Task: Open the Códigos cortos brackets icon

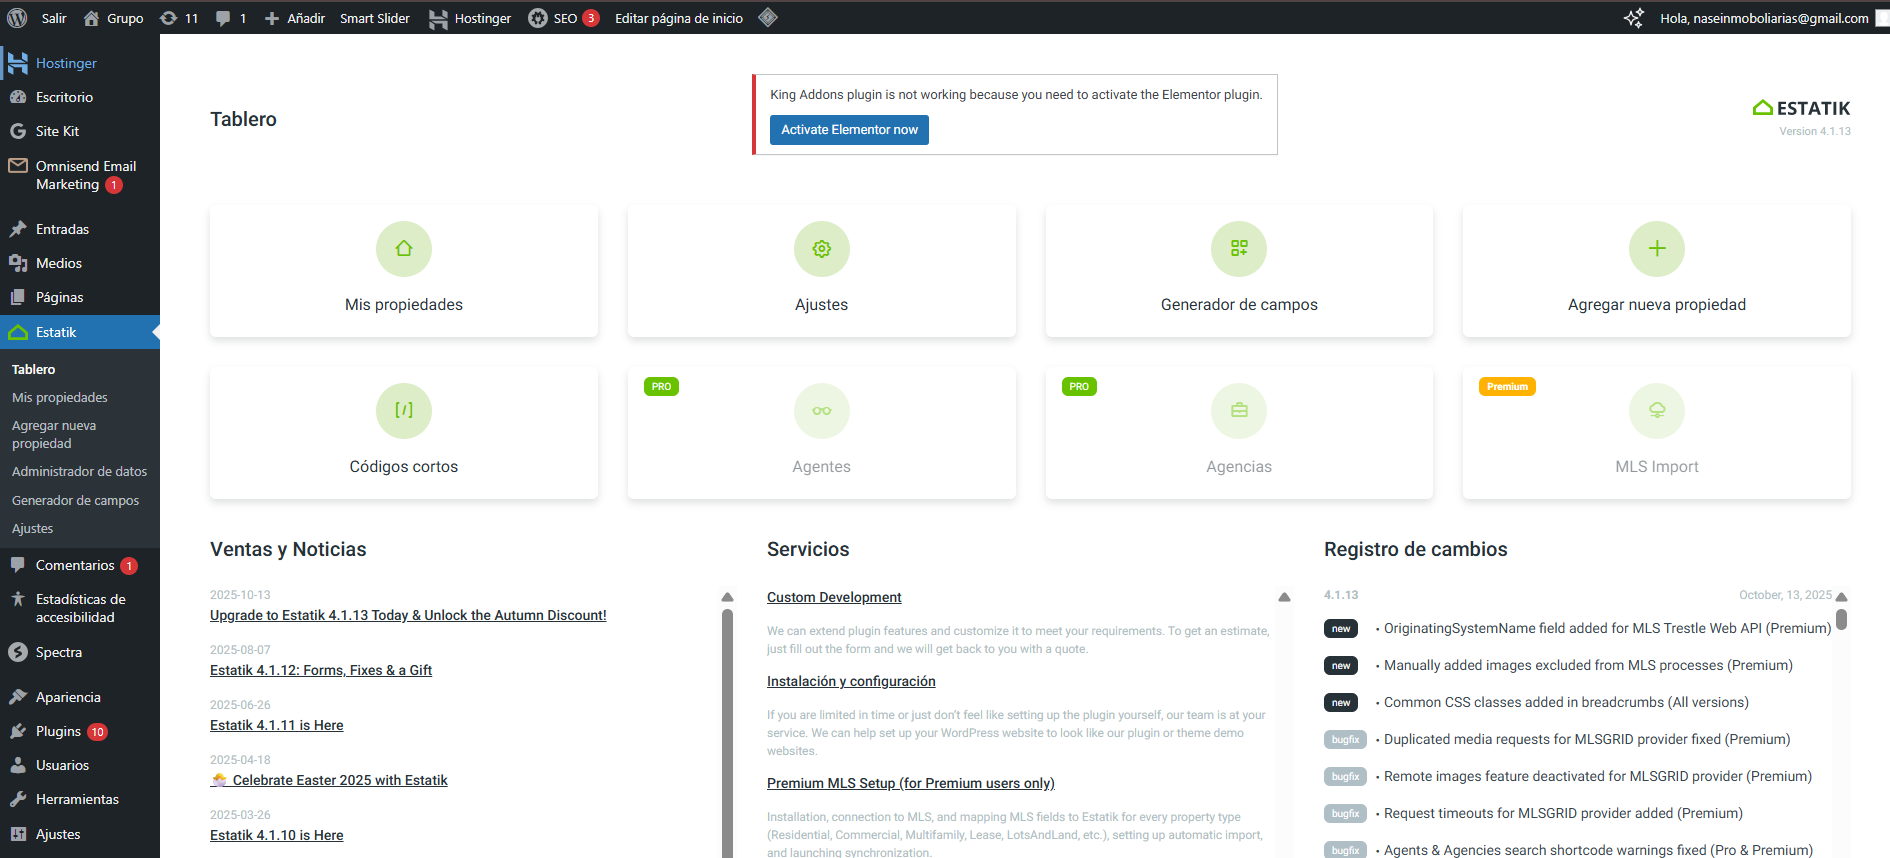Action: (x=404, y=411)
